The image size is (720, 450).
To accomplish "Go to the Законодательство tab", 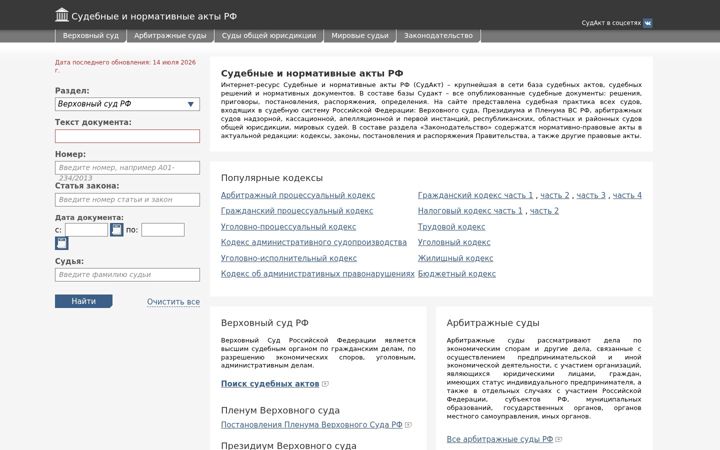I will 438,36.
